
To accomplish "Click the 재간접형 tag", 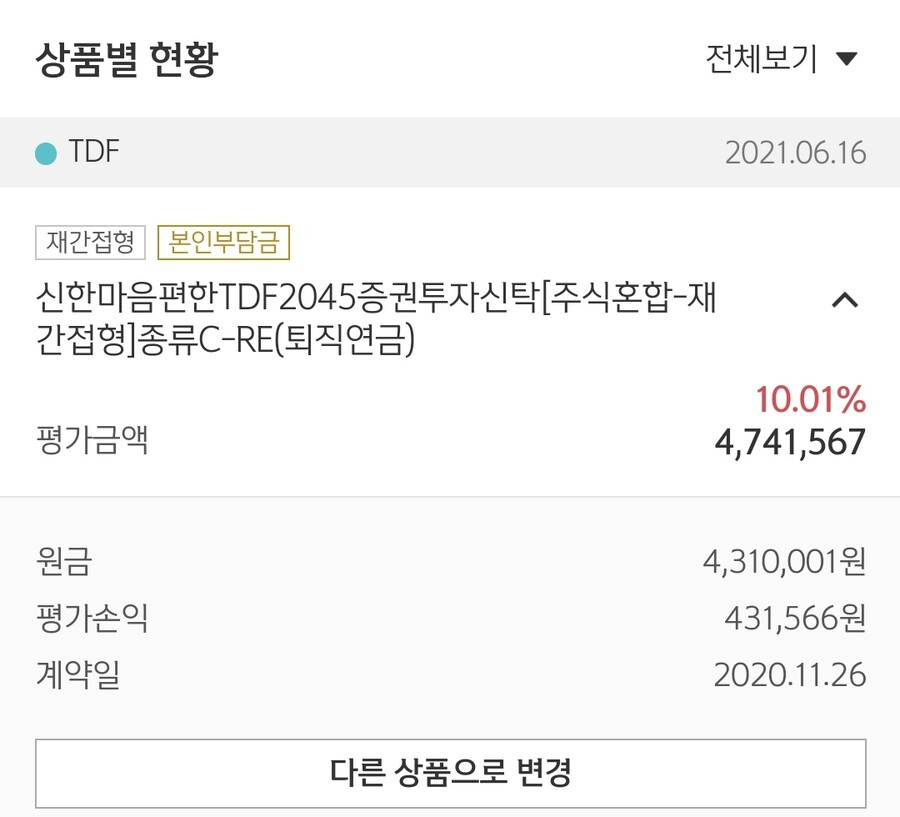I will tap(90, 242).
